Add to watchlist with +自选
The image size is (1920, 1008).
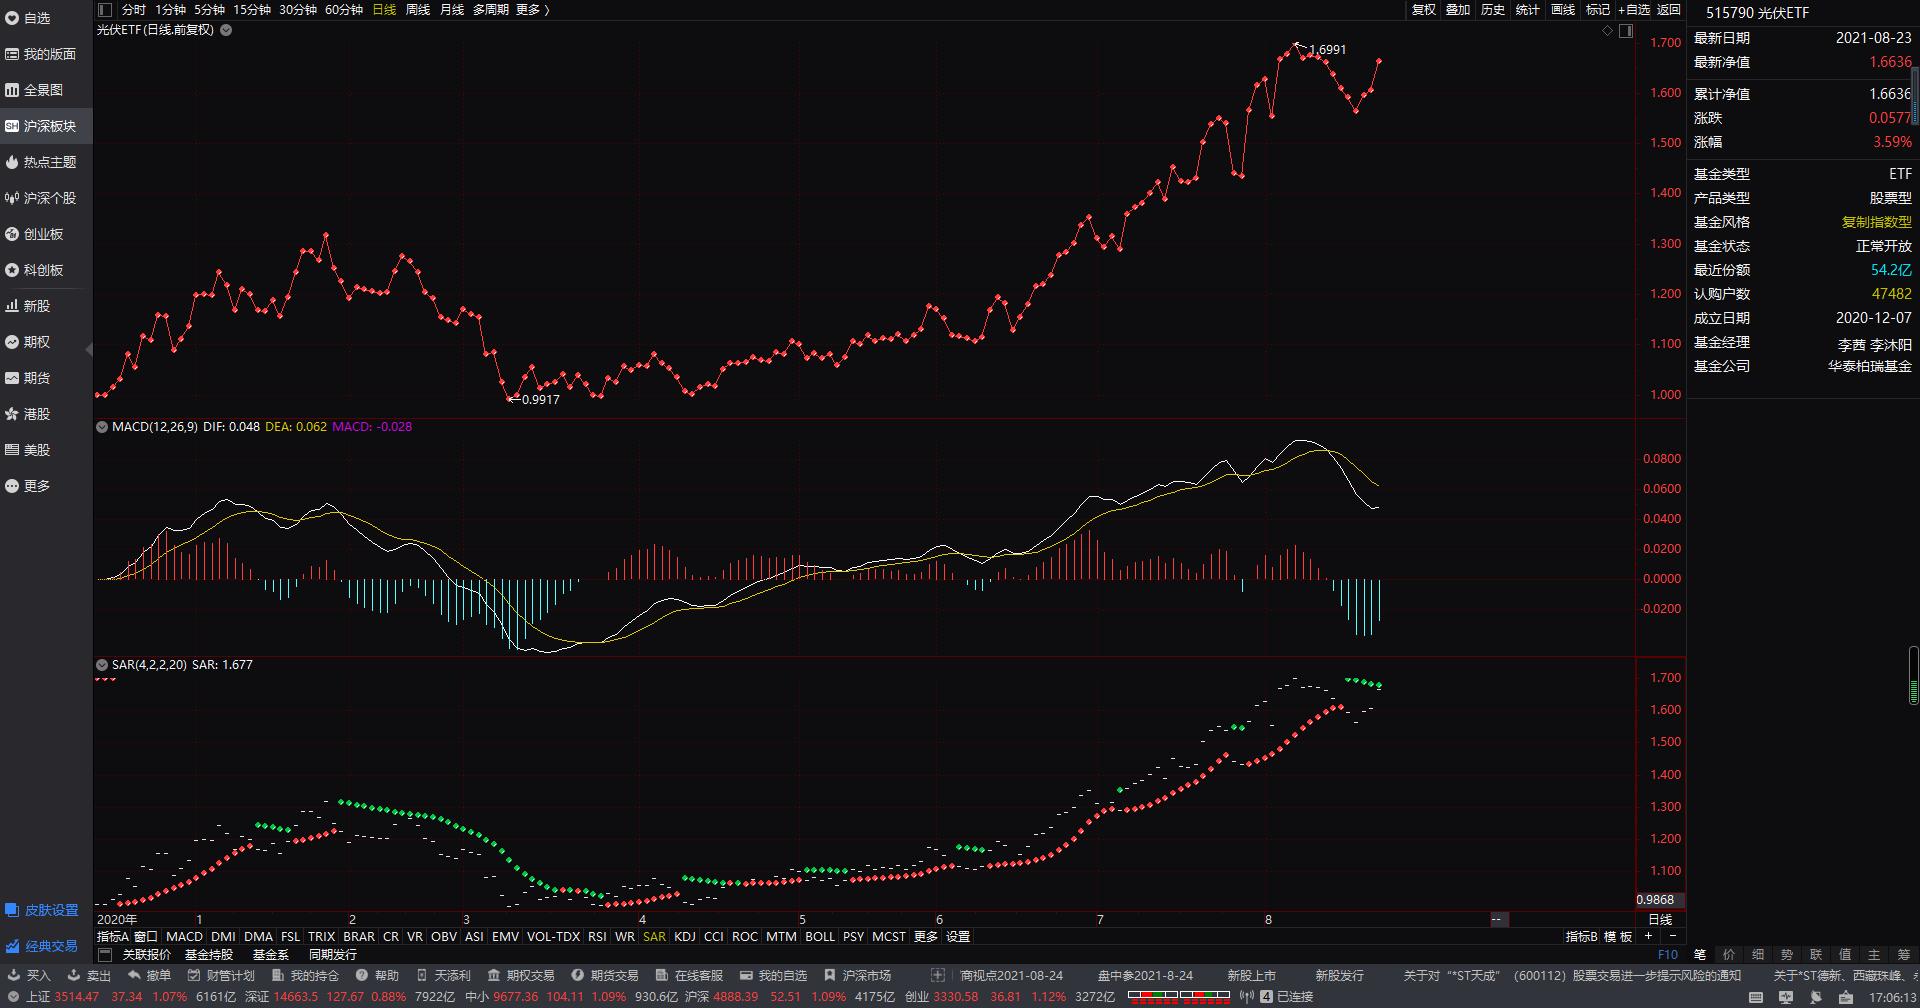pos(1634,9)
